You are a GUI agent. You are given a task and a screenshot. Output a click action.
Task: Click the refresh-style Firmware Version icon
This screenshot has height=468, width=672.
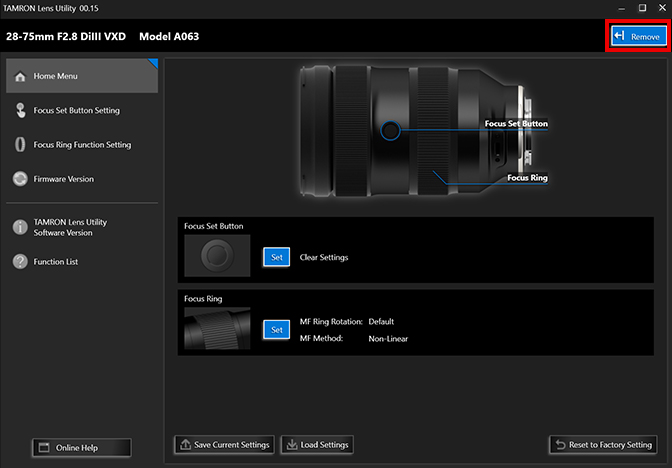click(20, 179)
